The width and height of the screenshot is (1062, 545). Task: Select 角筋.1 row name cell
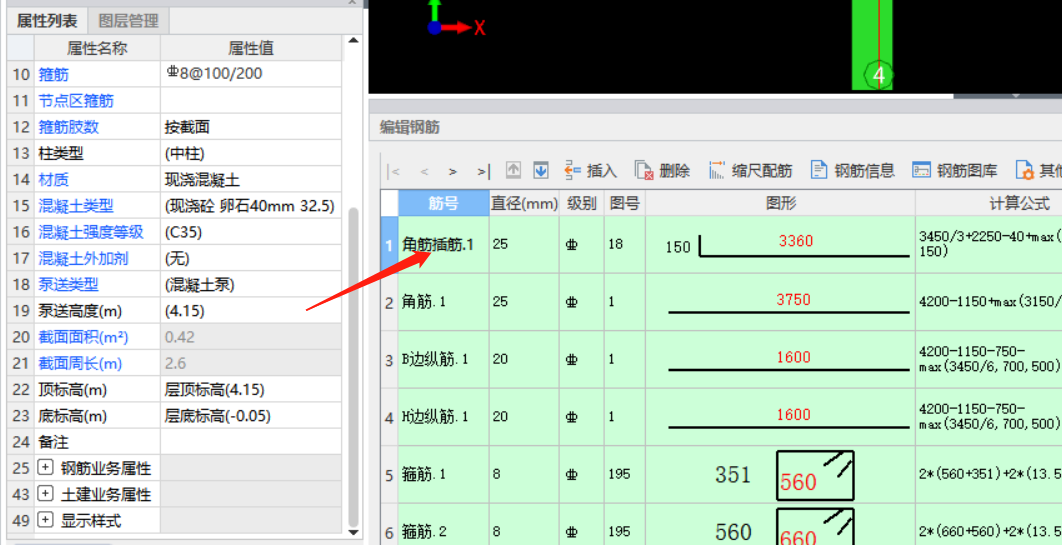click(x=444, y=302)
